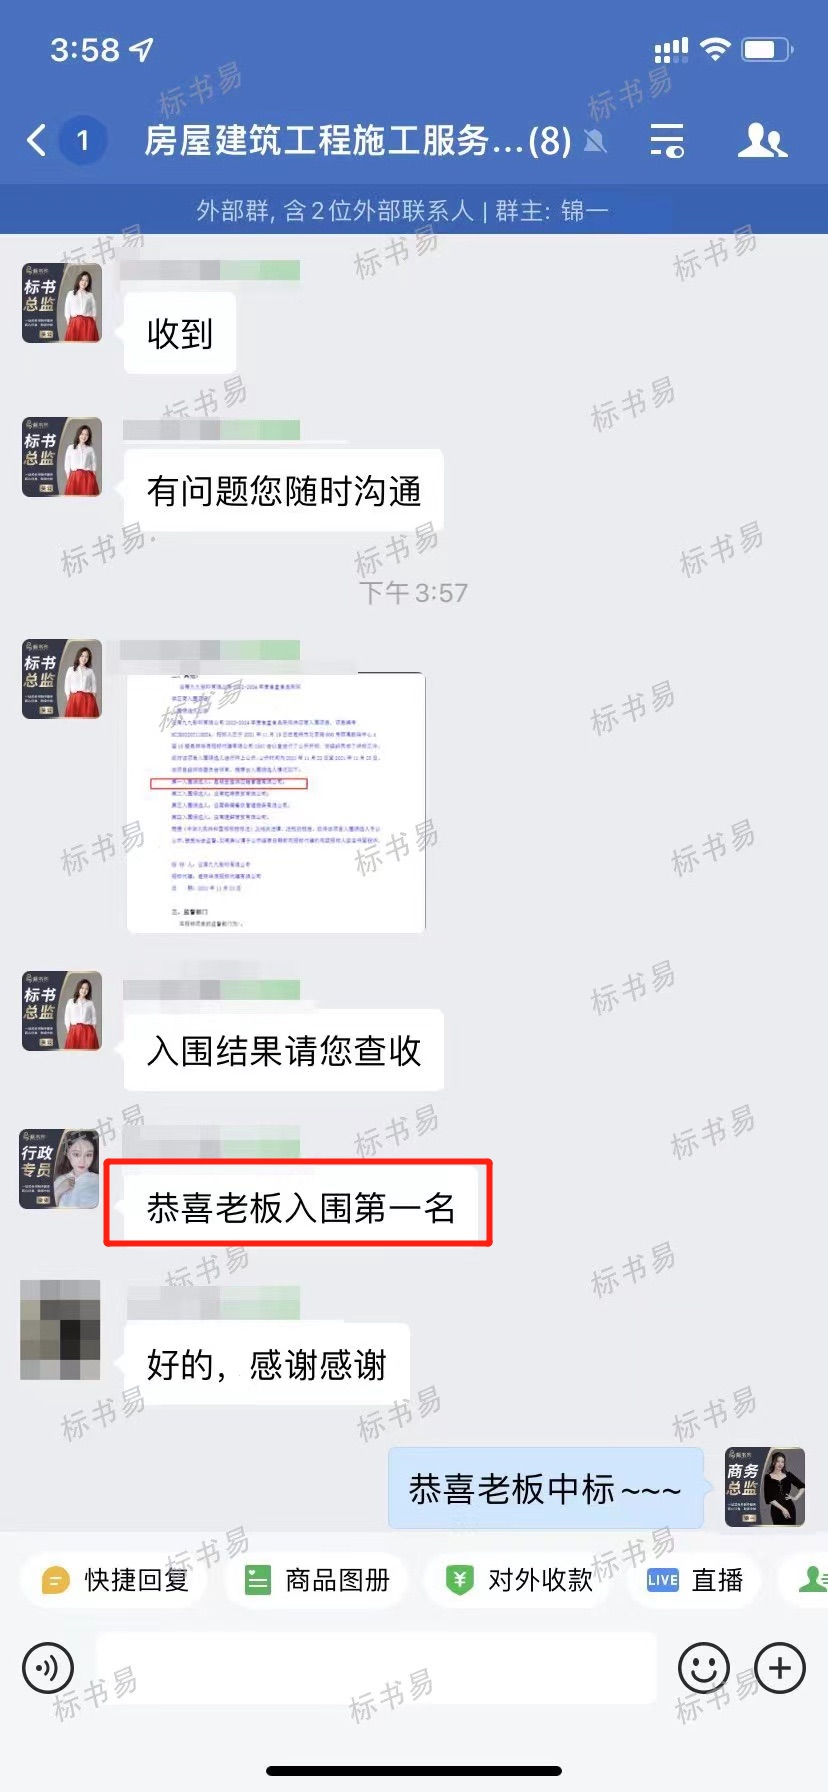Tap the 行政专员 avatar
Viewport: 828px width, 1792px height.
click(x=61, y=1169)
